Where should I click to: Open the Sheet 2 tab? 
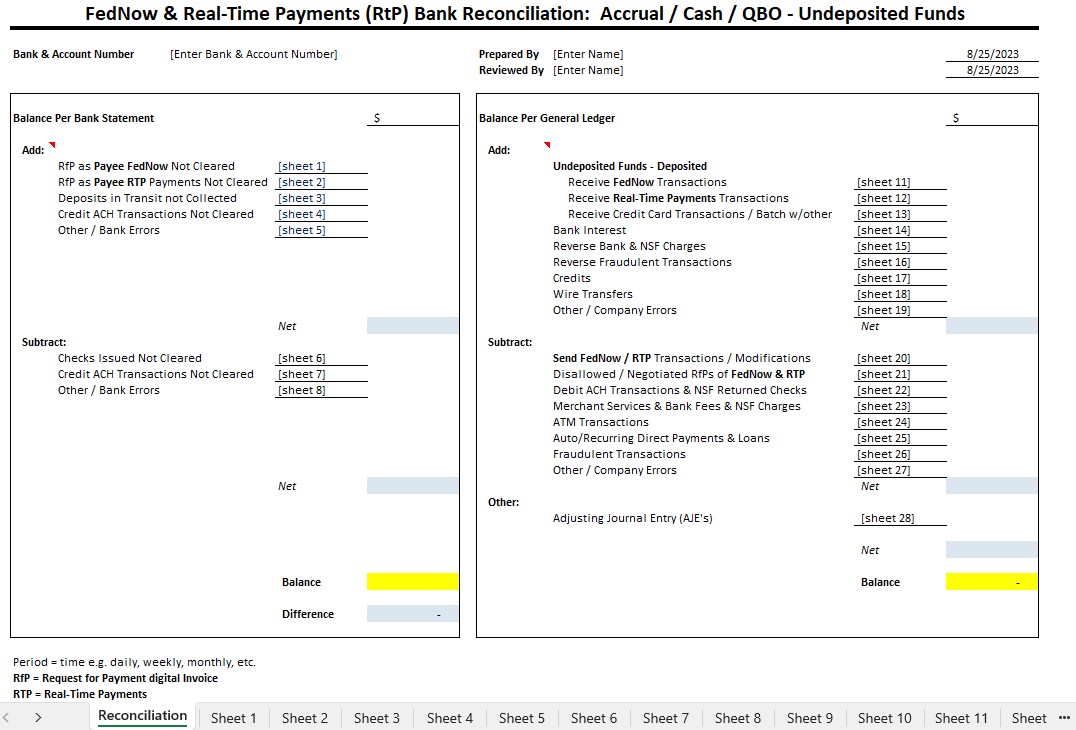(305, 718)
